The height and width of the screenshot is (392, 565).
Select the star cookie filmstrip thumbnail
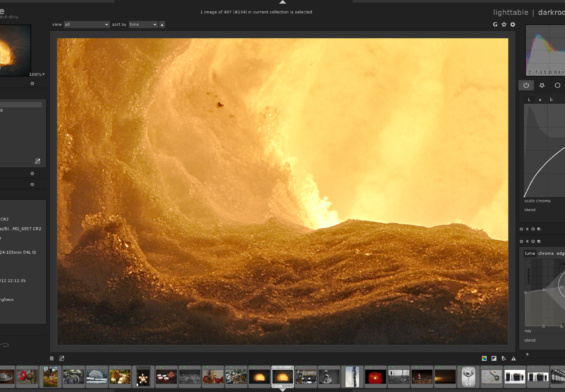(143, 377)
